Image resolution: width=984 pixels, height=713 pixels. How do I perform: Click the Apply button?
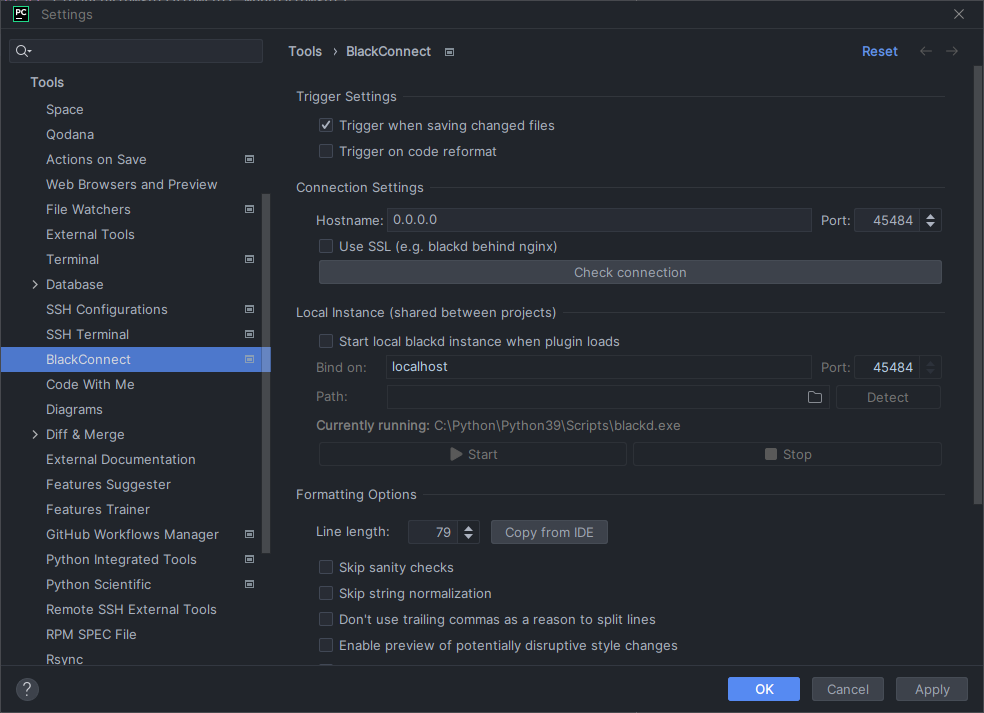932,689
